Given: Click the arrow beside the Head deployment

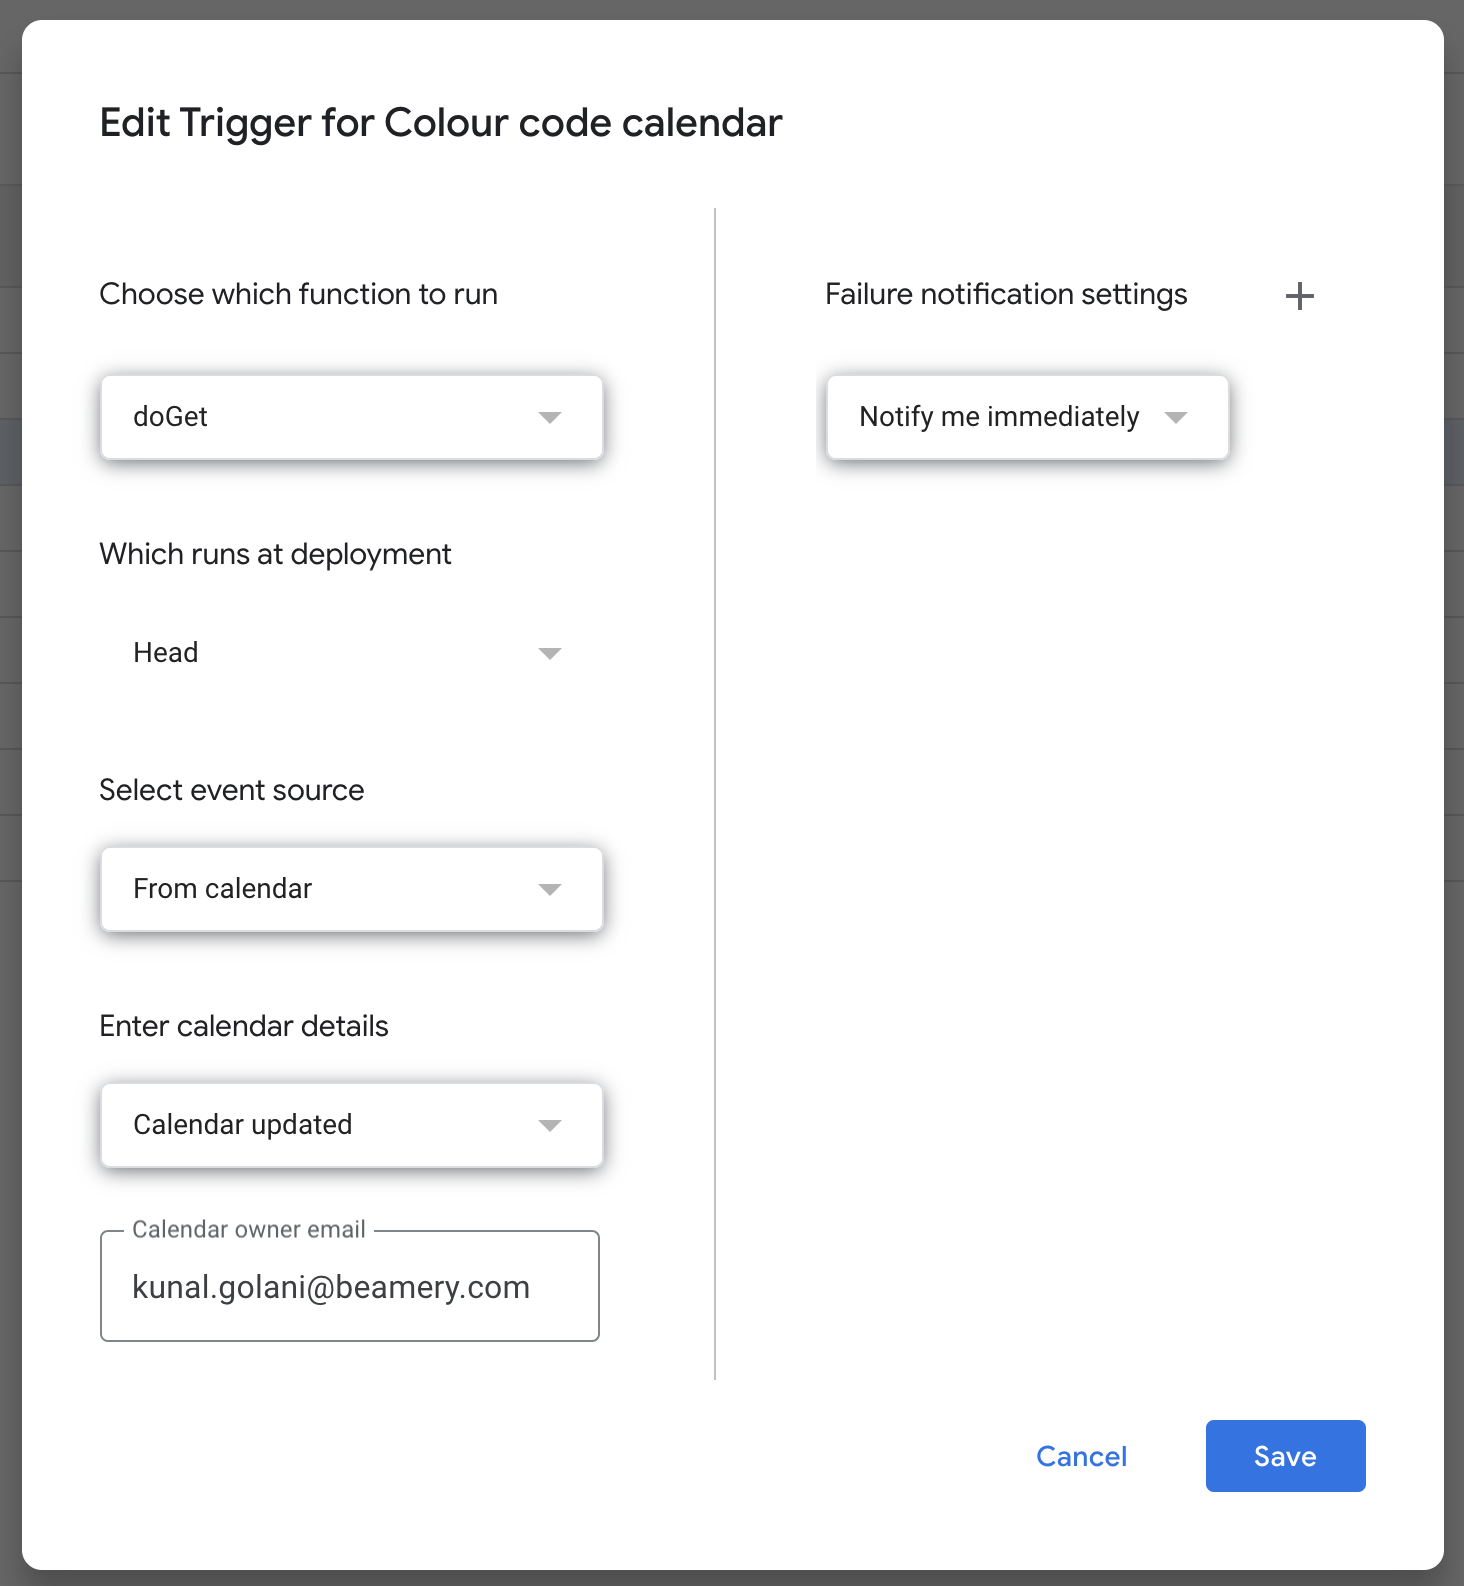Looking at the screenshot, I should coord(549,653).
